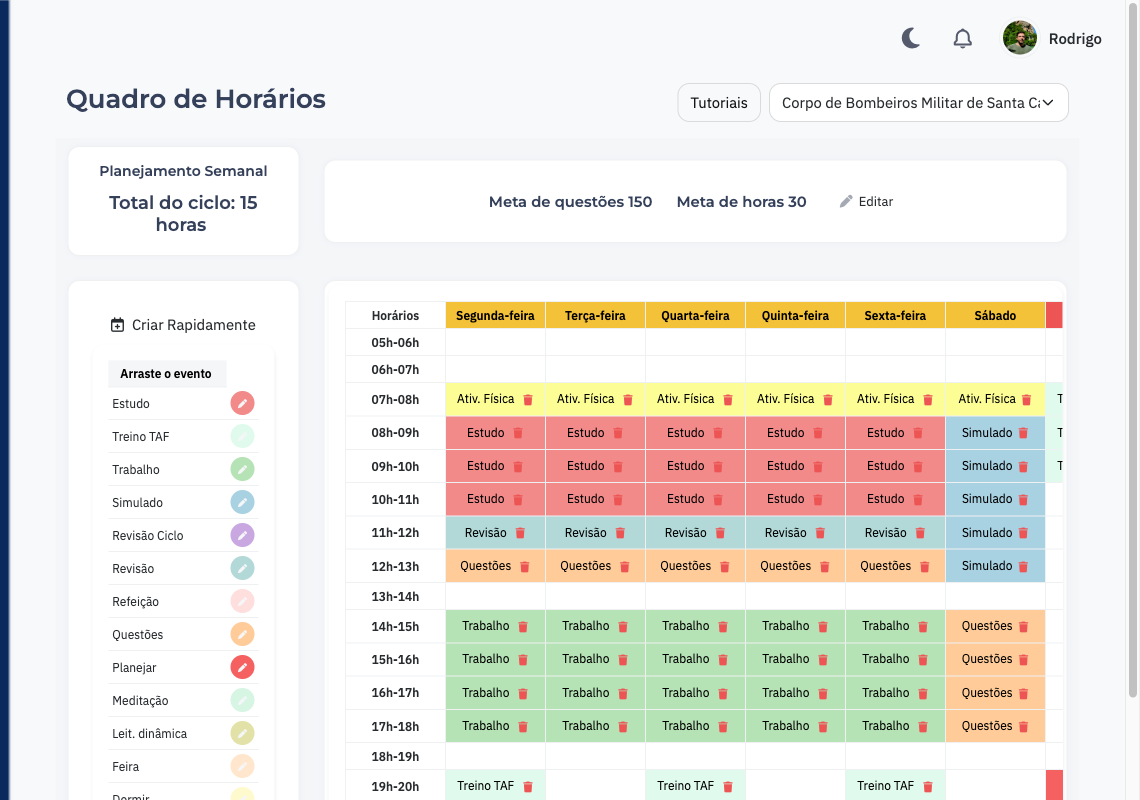Image resolution: width=1140 pixels, height=800 pixels.
Task: Click the orange pencil next to Questões
Action: [242, 634]
